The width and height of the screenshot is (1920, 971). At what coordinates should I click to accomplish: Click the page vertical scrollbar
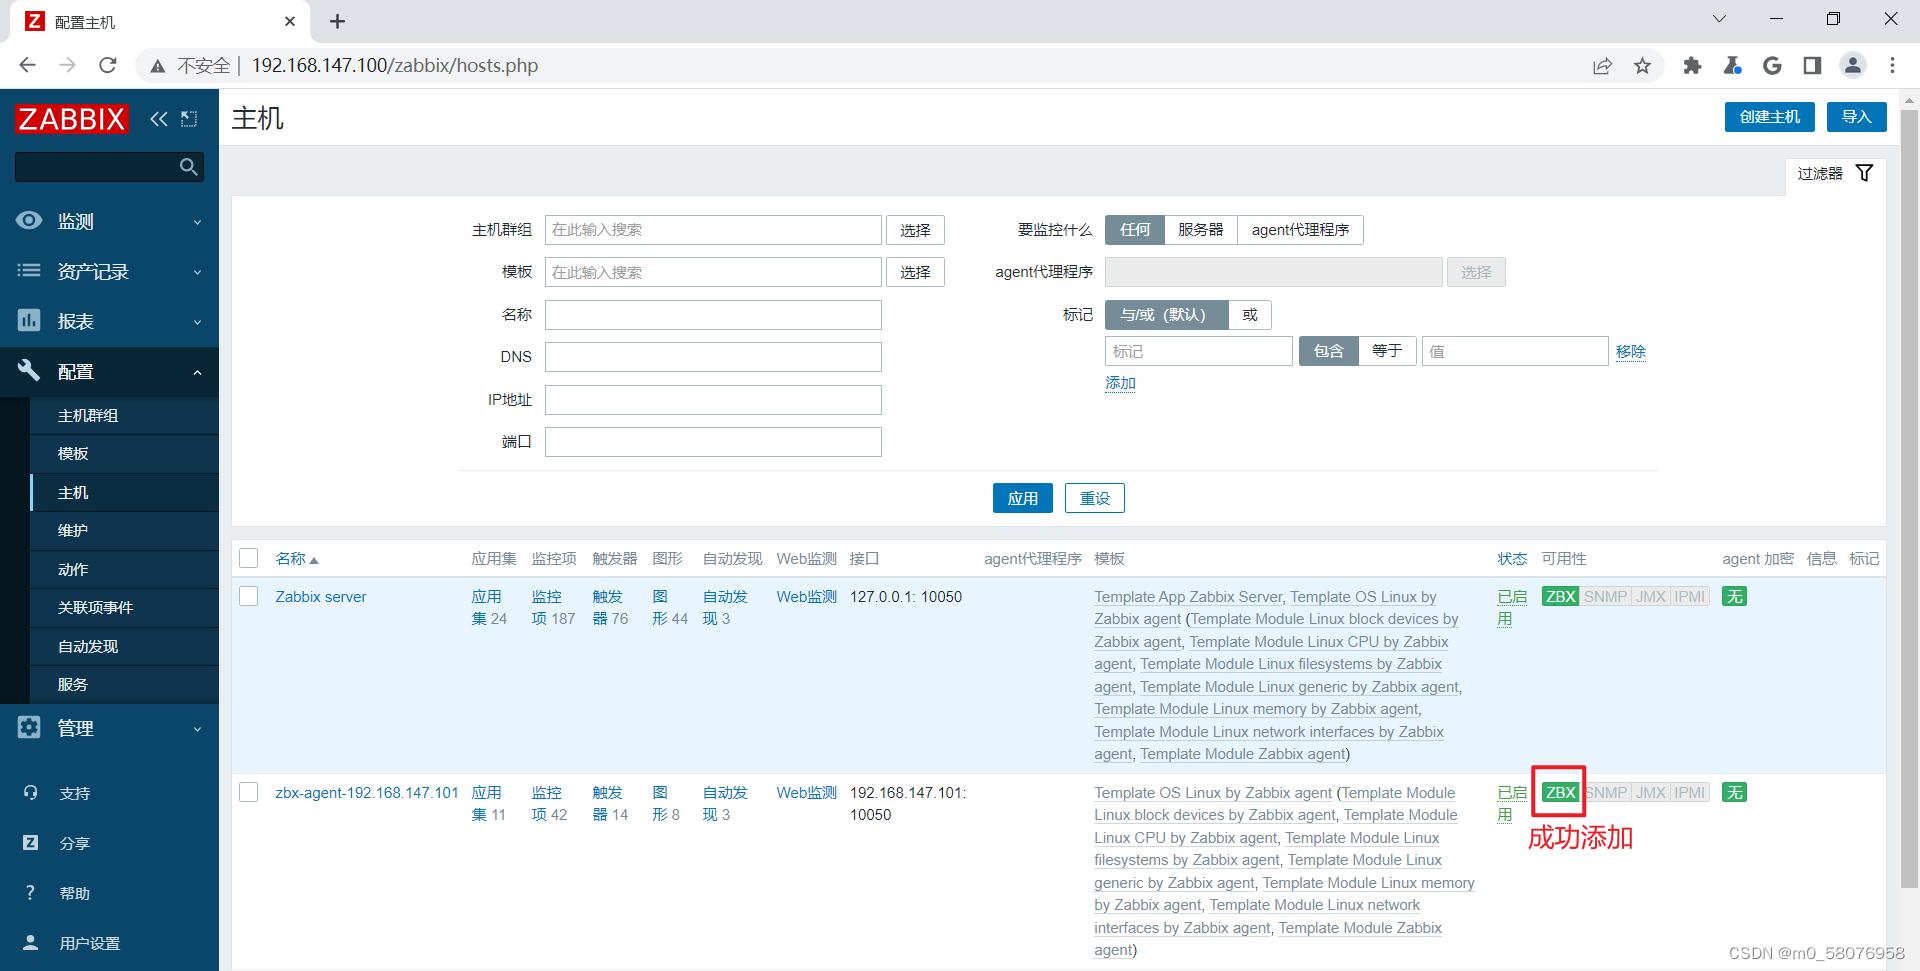point(1909,500)
